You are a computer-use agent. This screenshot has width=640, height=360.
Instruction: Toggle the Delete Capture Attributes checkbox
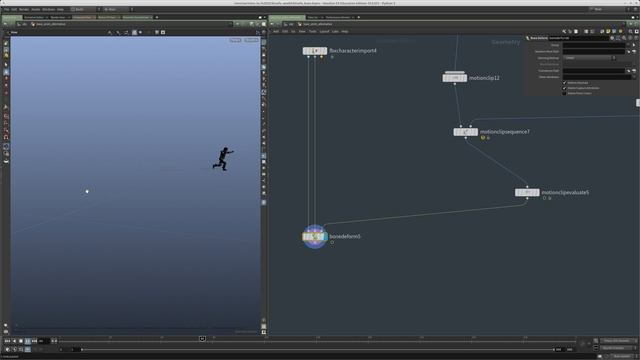pos(564,88)
